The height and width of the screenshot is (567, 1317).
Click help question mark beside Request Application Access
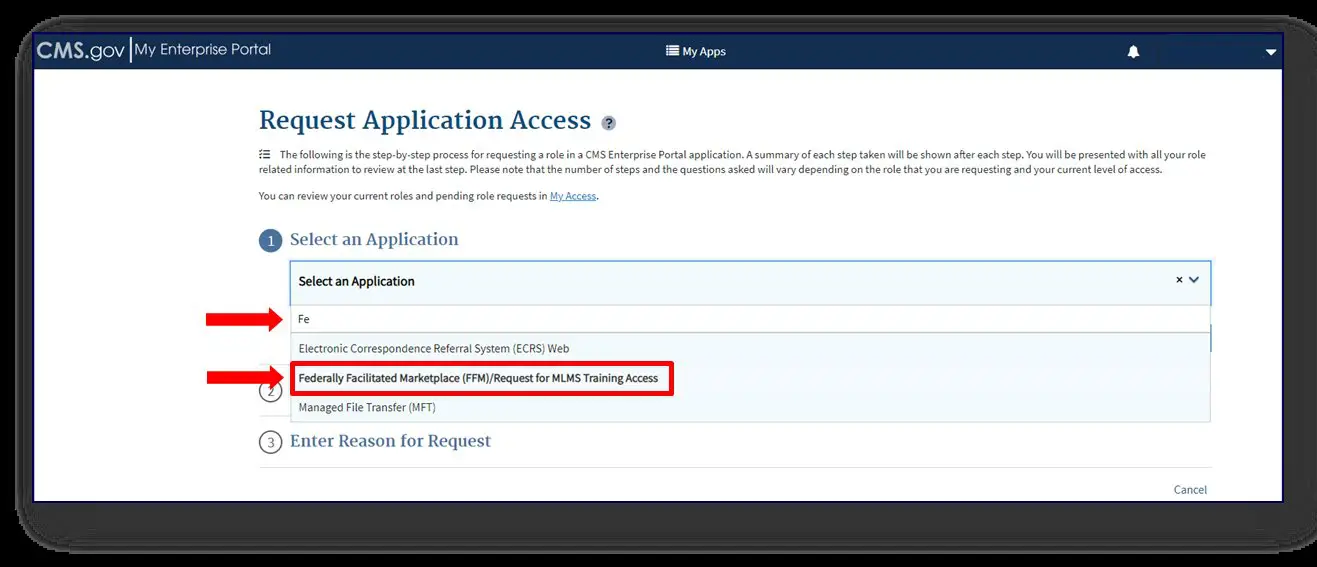coord(609,123)
